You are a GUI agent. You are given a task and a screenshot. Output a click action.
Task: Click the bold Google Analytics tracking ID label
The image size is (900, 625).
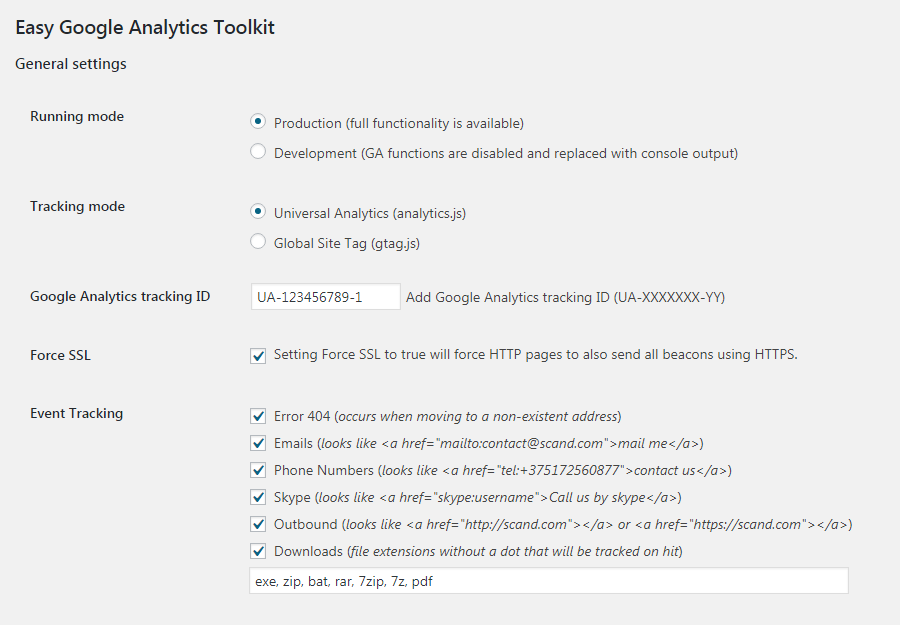[x=120, y=296]
